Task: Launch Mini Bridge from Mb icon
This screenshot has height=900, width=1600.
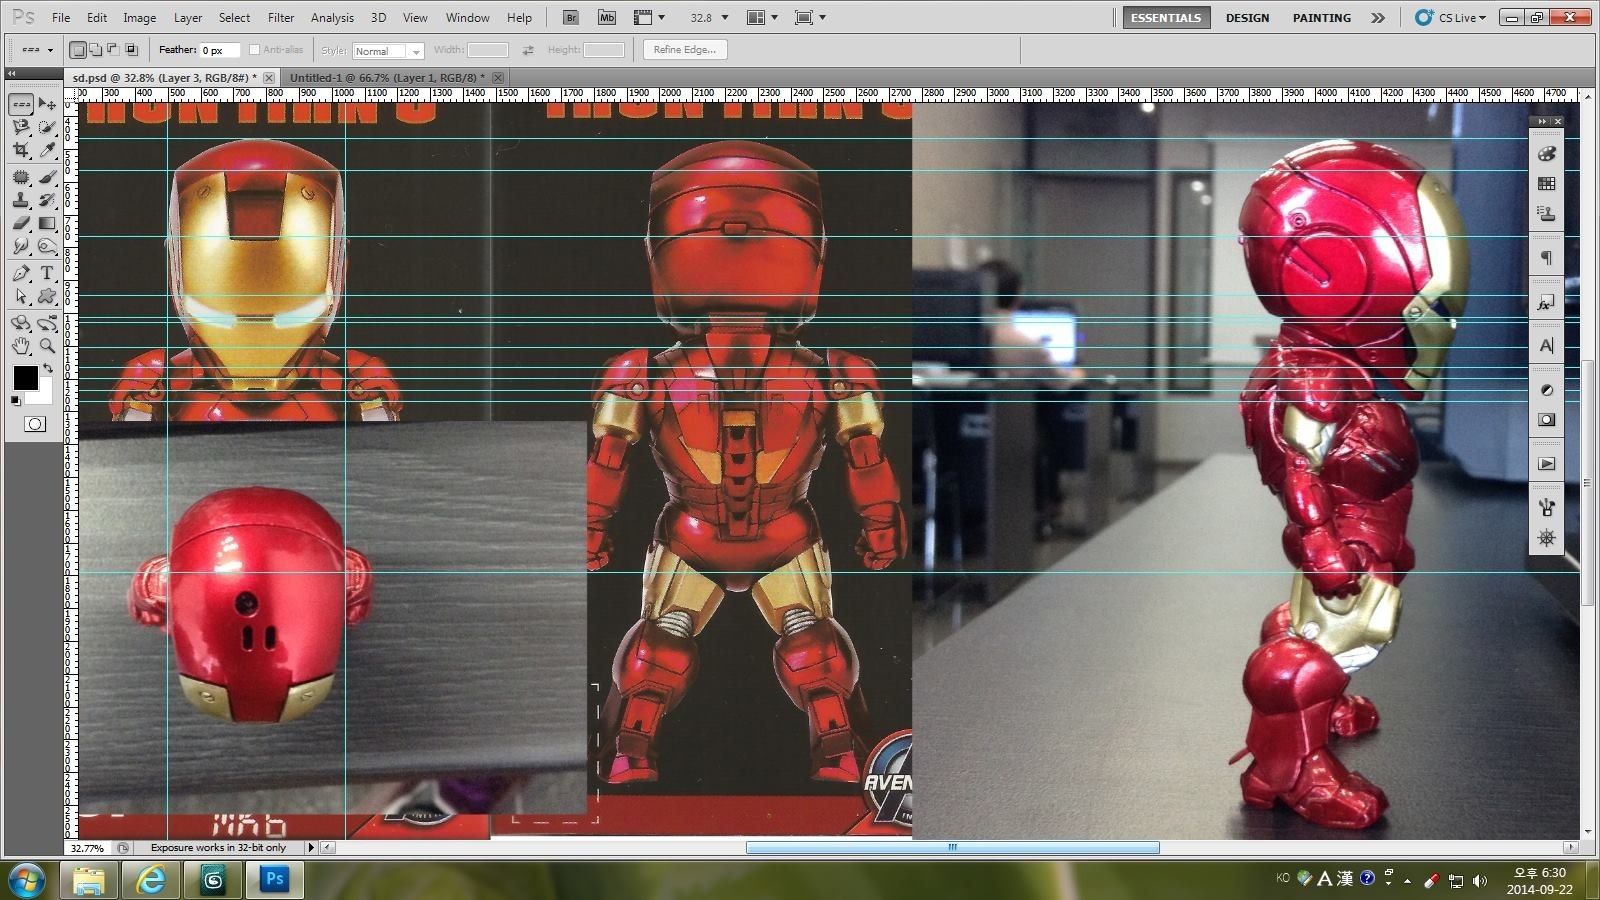Action: [x=607, y=17]
